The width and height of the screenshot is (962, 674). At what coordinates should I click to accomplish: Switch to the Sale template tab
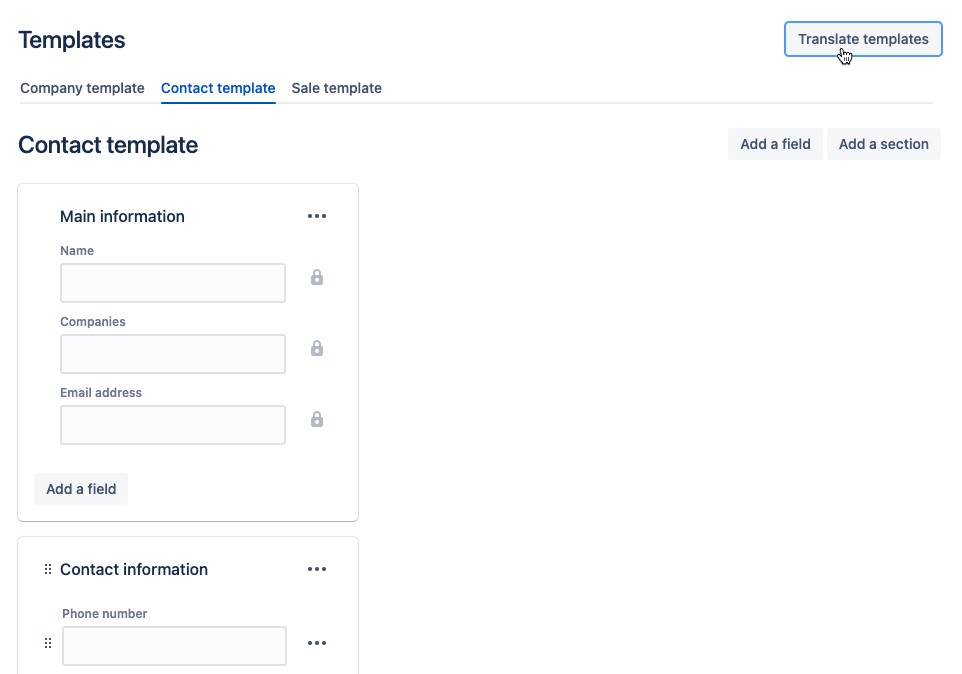click(336, 88)
